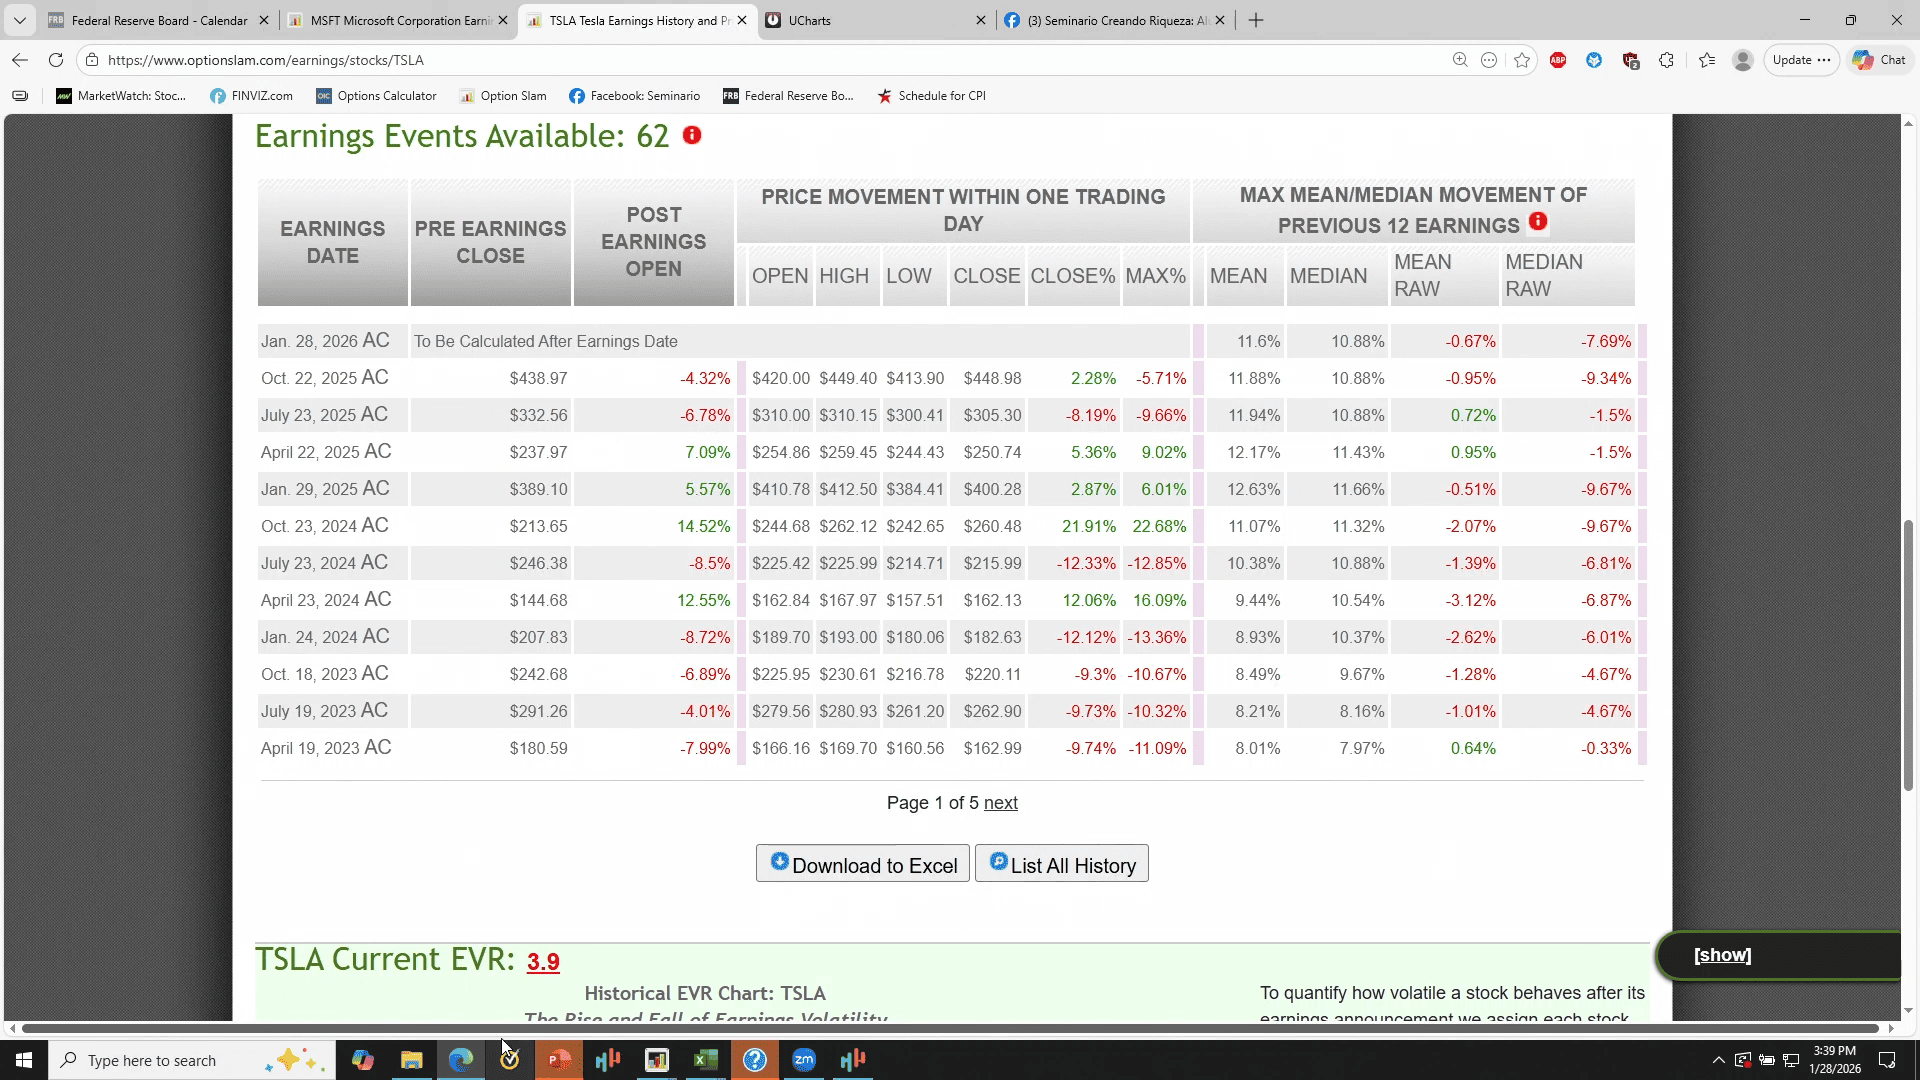The width and height of the screenshot is (1920, 1080).
Task: Open the AdBlock Plus extension icon
Action: 1558,60
